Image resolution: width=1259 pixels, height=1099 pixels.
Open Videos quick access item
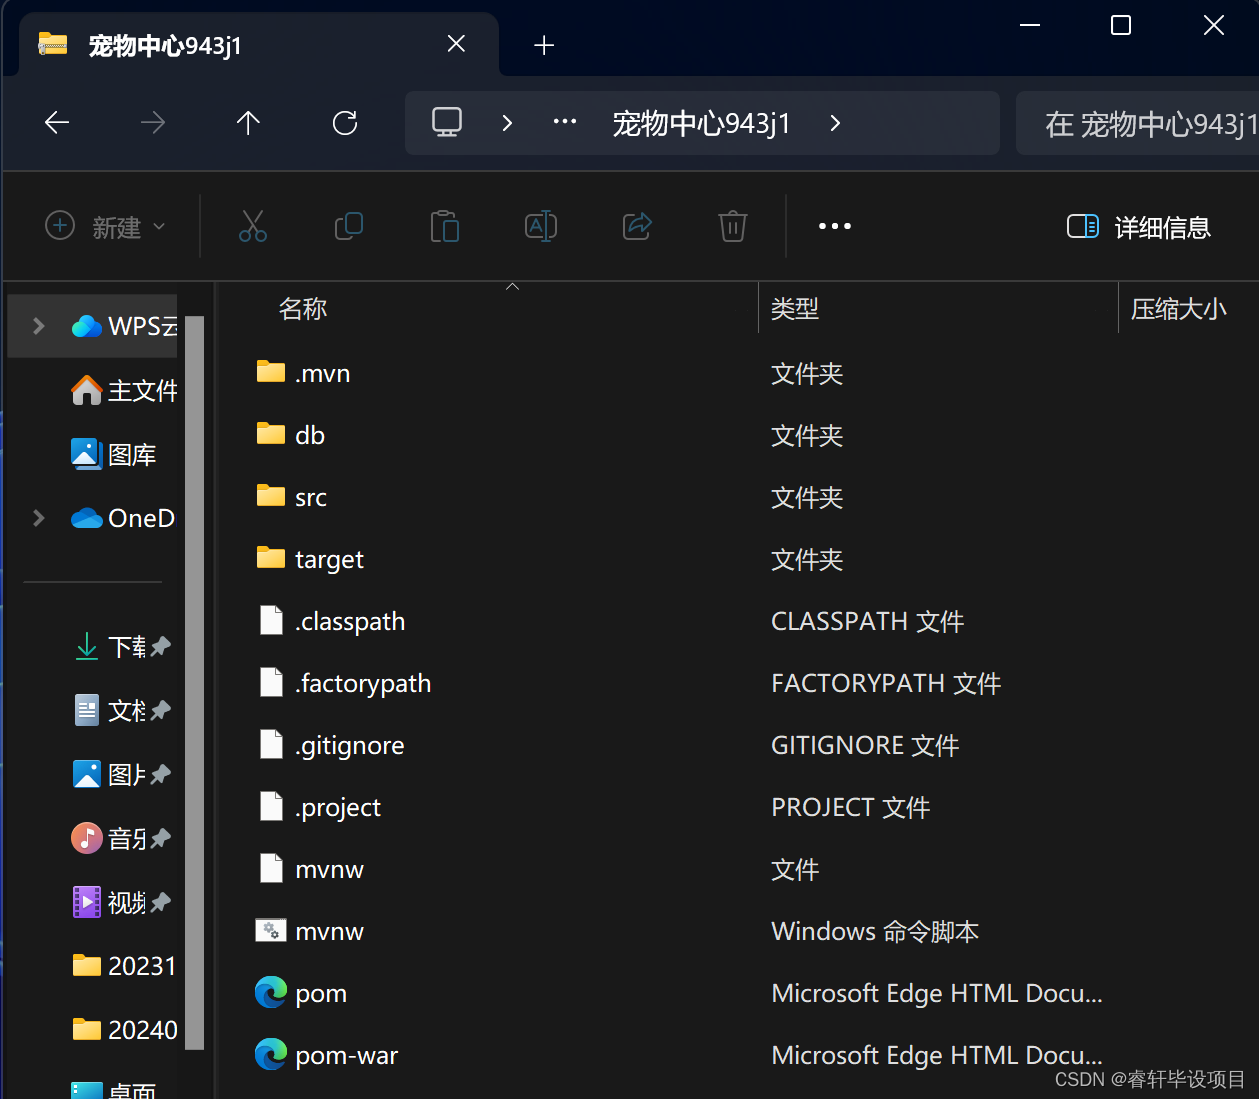[x=122, y=902]
